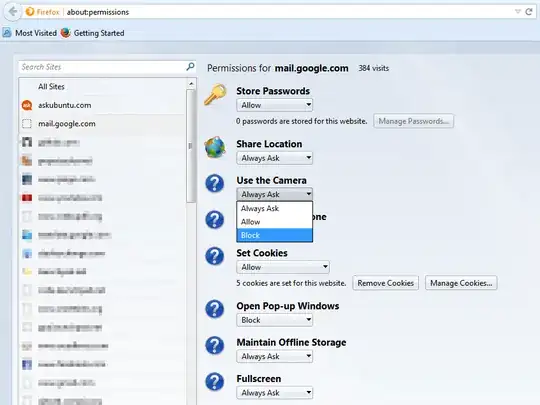Viewport: 540px width, 405px height.
Task: Select mail.google.com in the site list
Action: click(102, 124)
